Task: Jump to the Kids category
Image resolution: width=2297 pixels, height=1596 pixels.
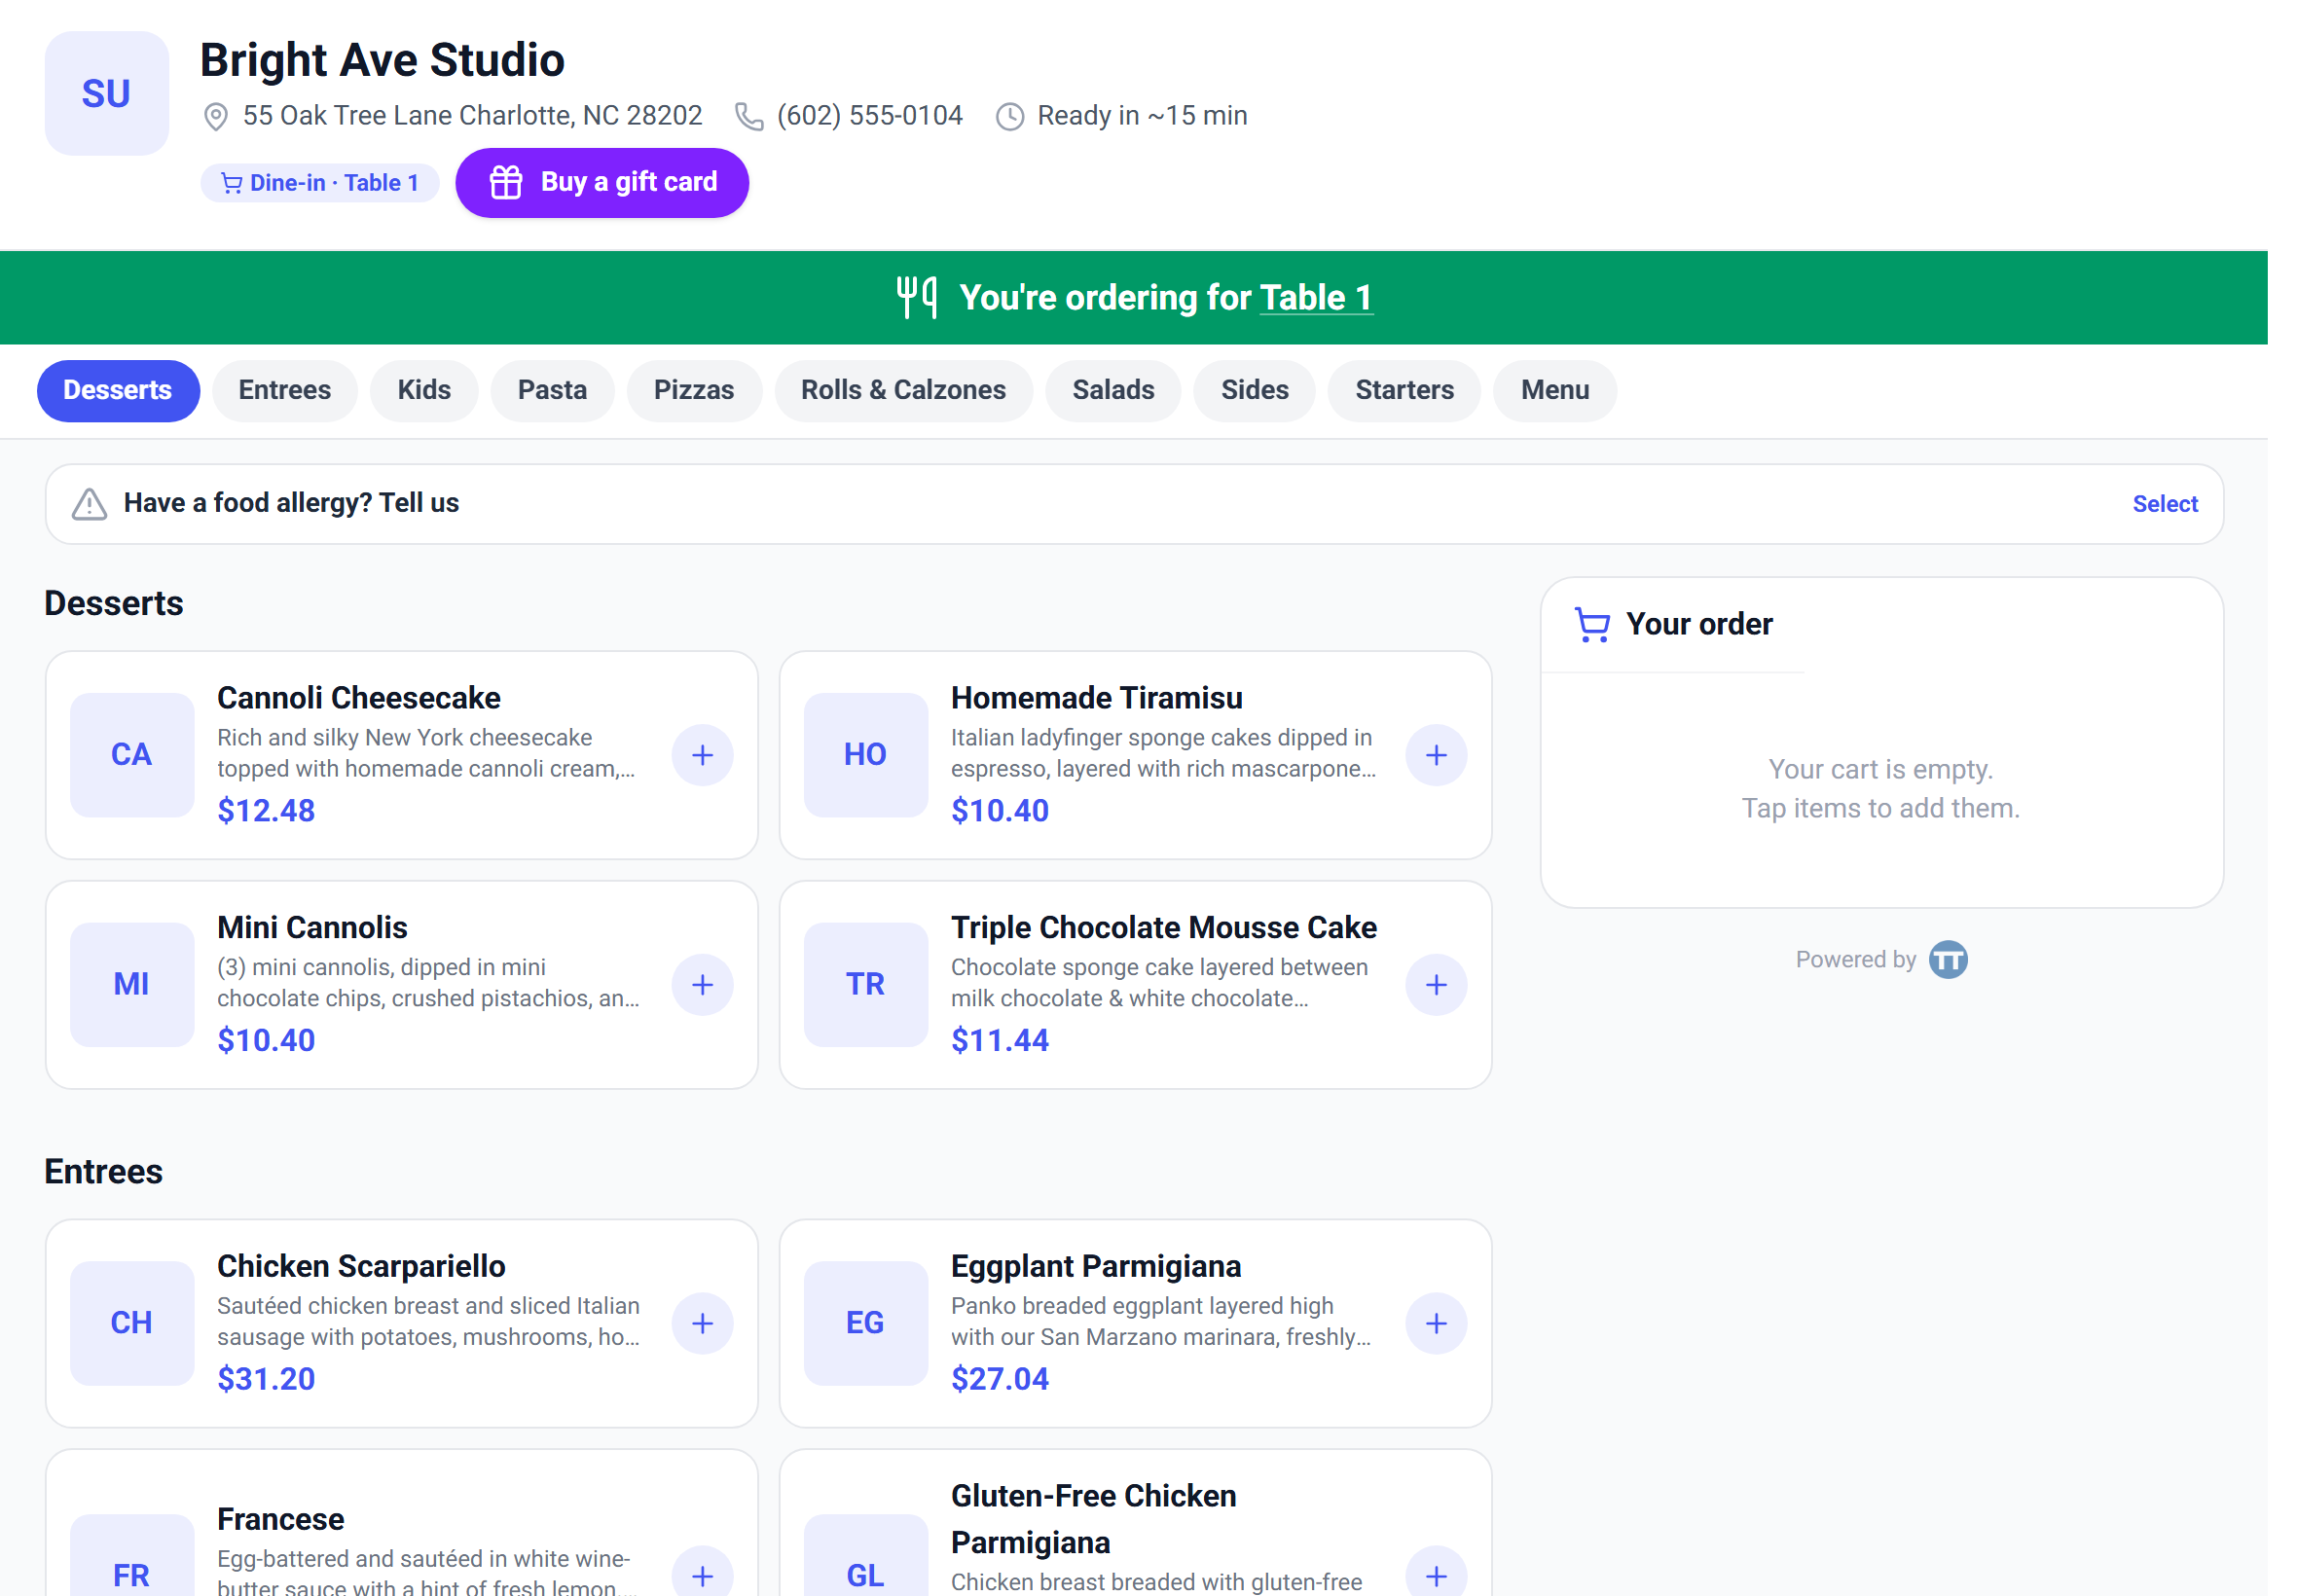Action: (x=424, y=391)
